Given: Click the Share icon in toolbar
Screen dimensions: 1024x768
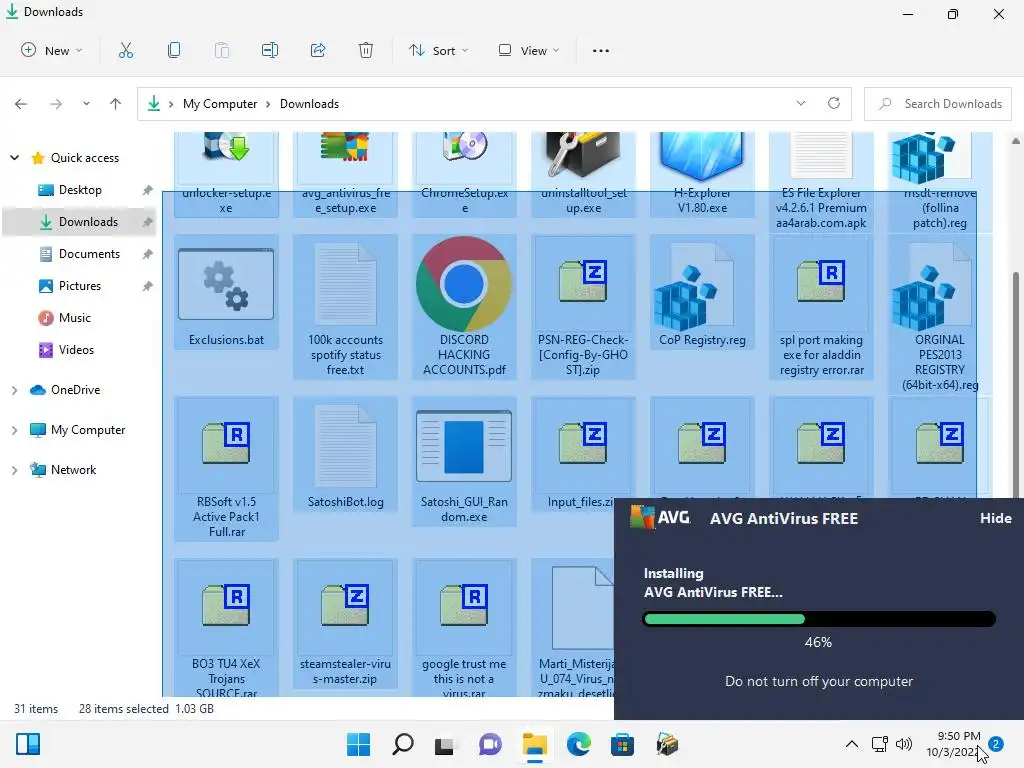Looking at the screenshot, I should click(318, 50).
